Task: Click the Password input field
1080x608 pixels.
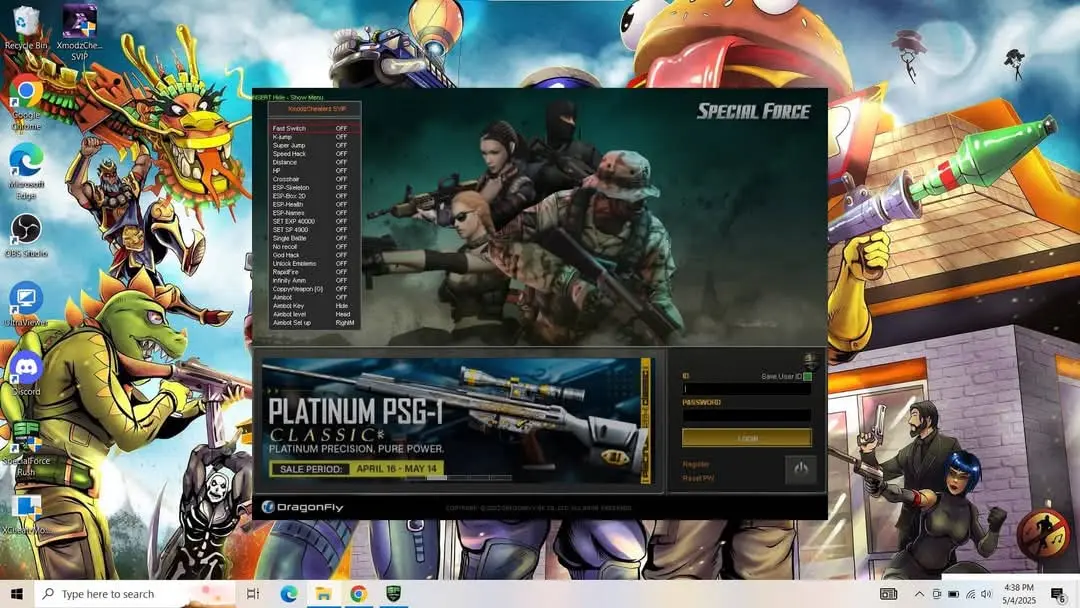Action: (747, 415)
